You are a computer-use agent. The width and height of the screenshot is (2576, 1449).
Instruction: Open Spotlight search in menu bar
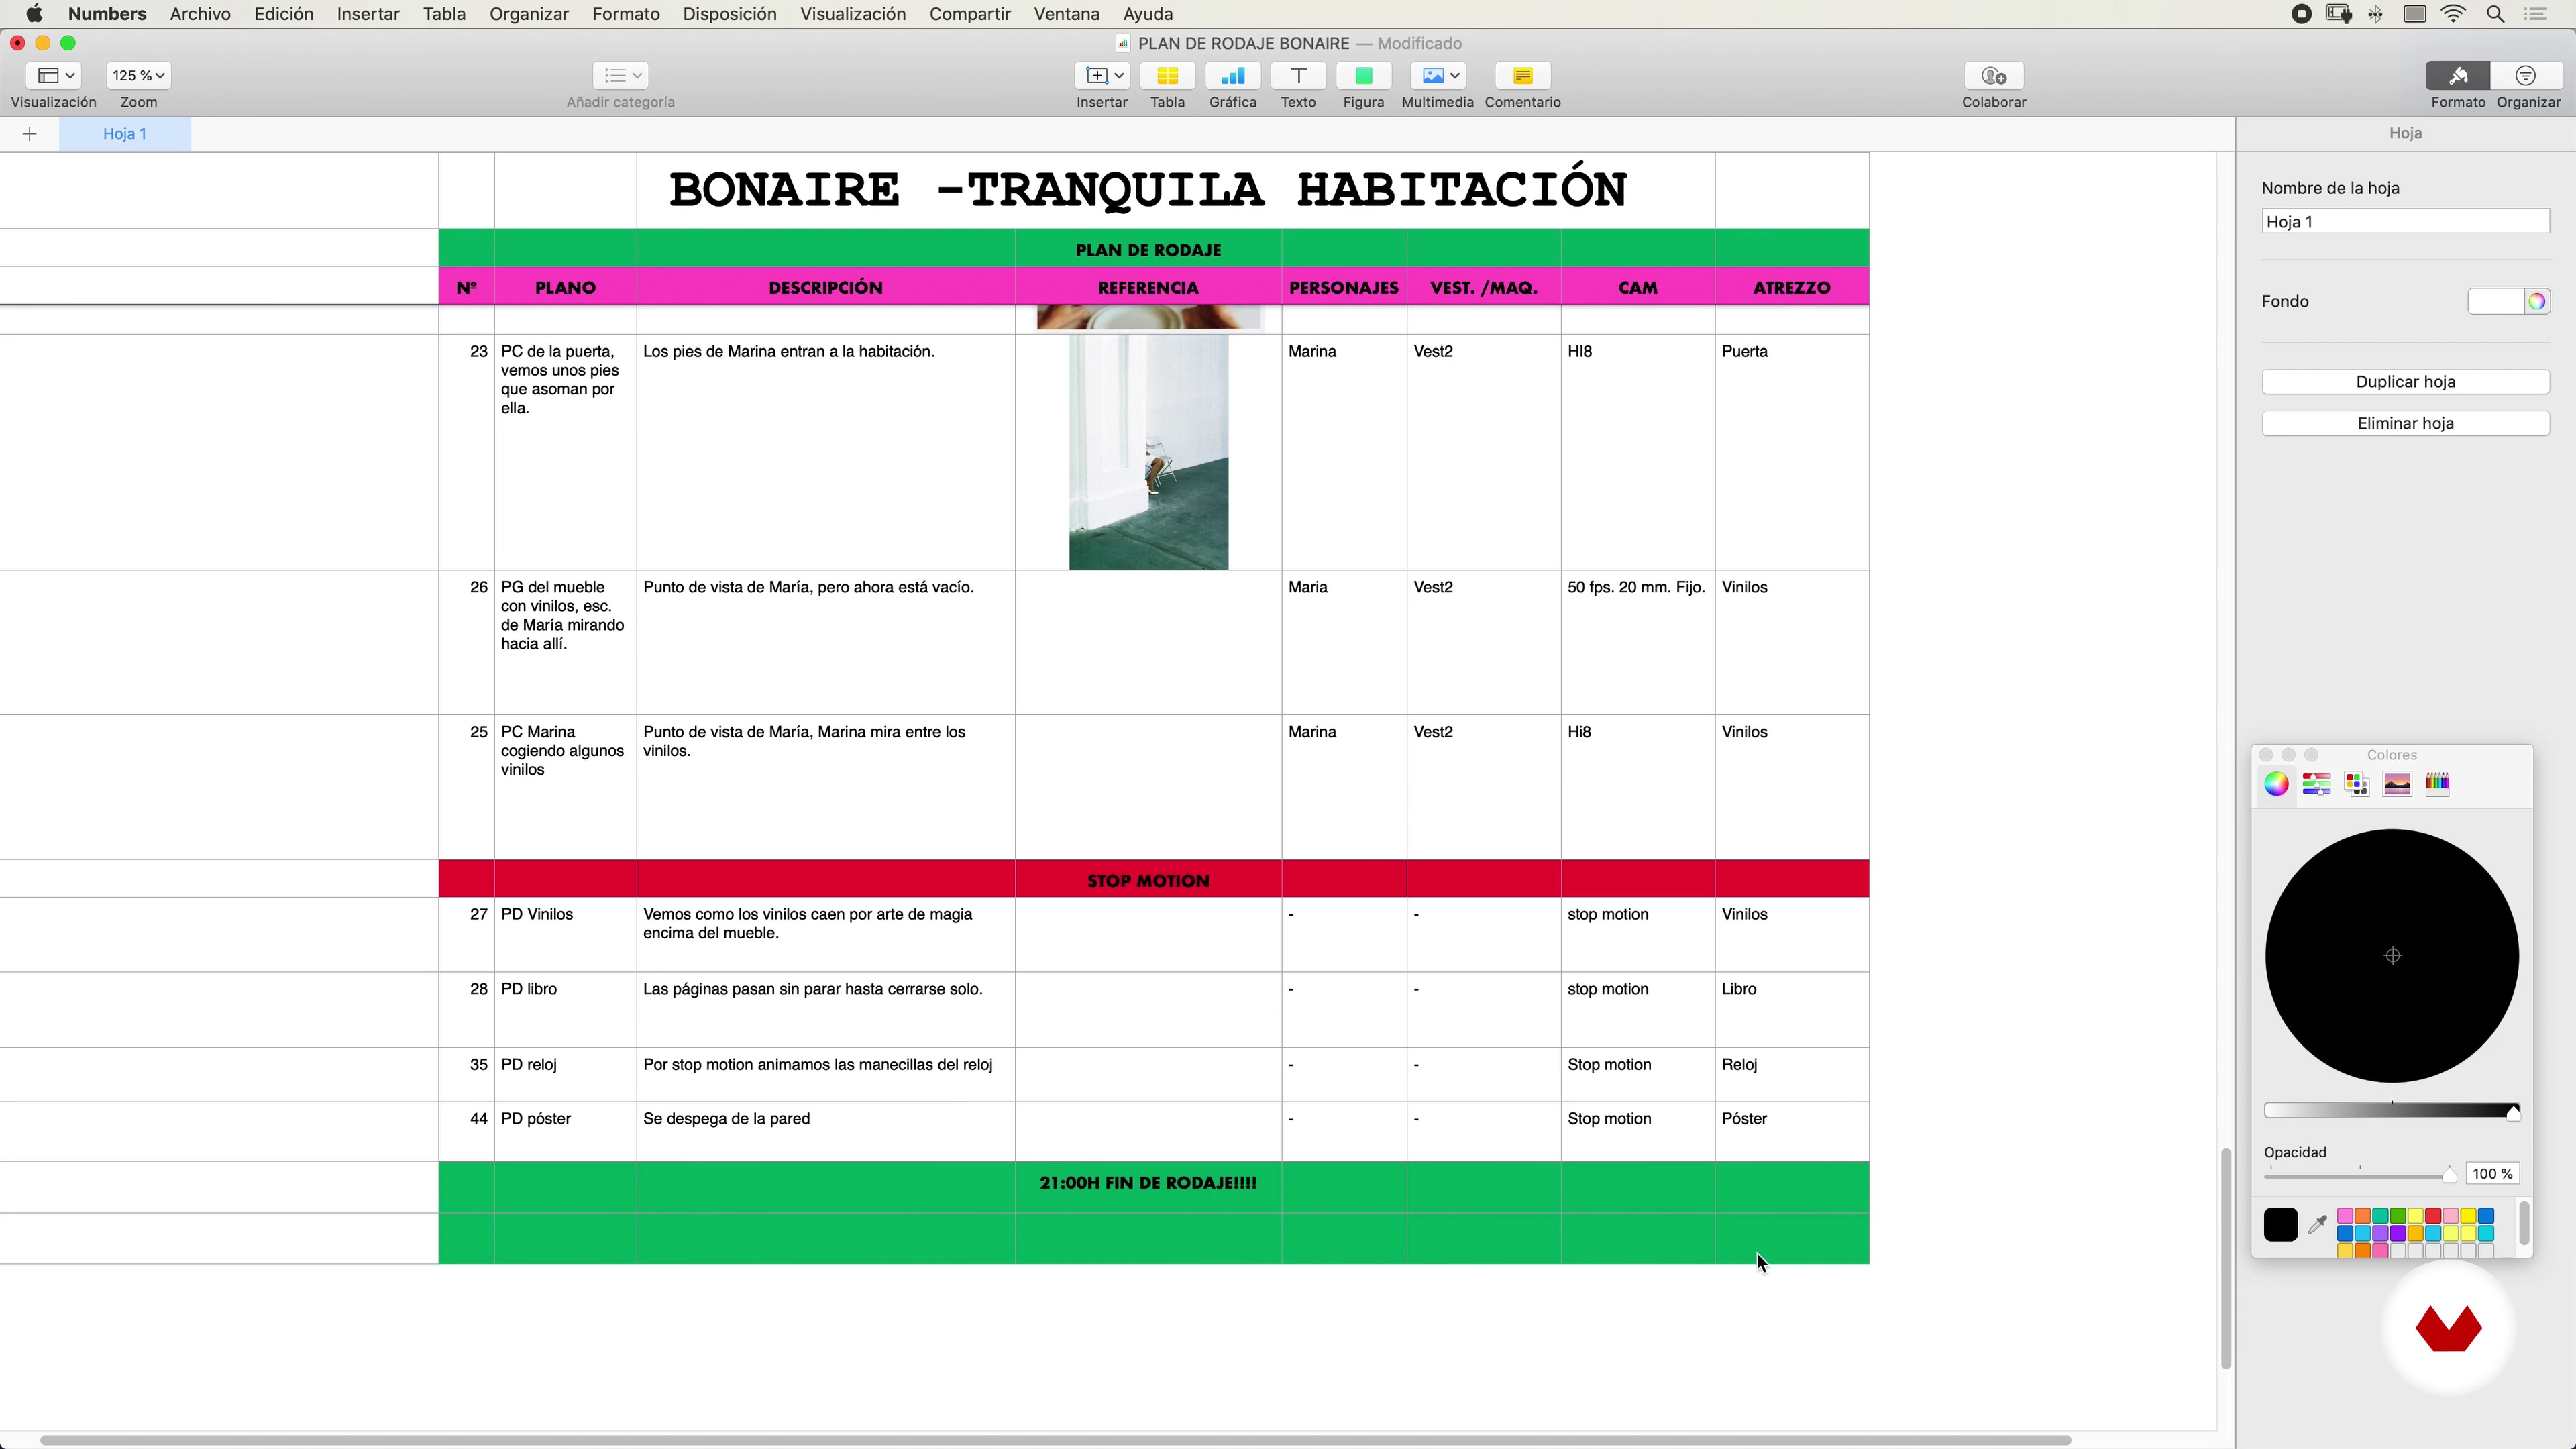tap(2495, 14)
